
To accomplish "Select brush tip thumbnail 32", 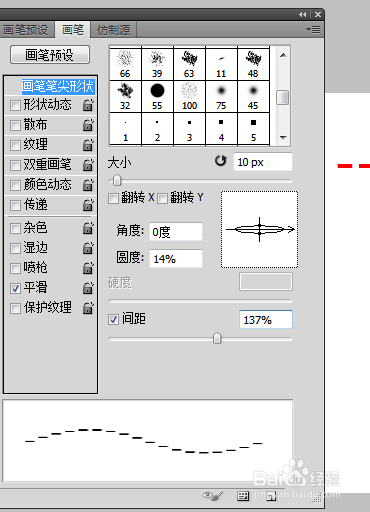I will click(x=125, y=96).
